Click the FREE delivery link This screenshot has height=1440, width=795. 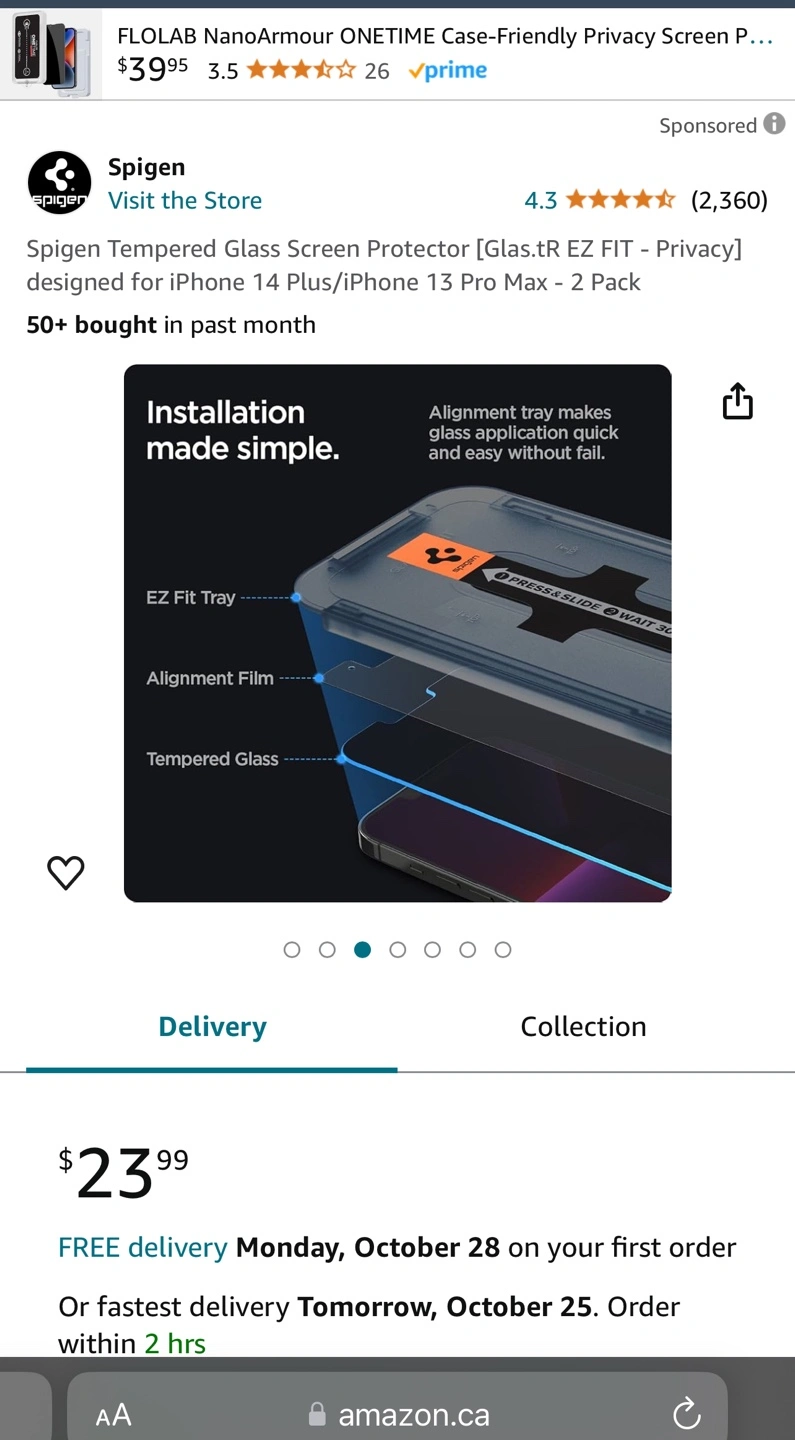pos(143,1247)
